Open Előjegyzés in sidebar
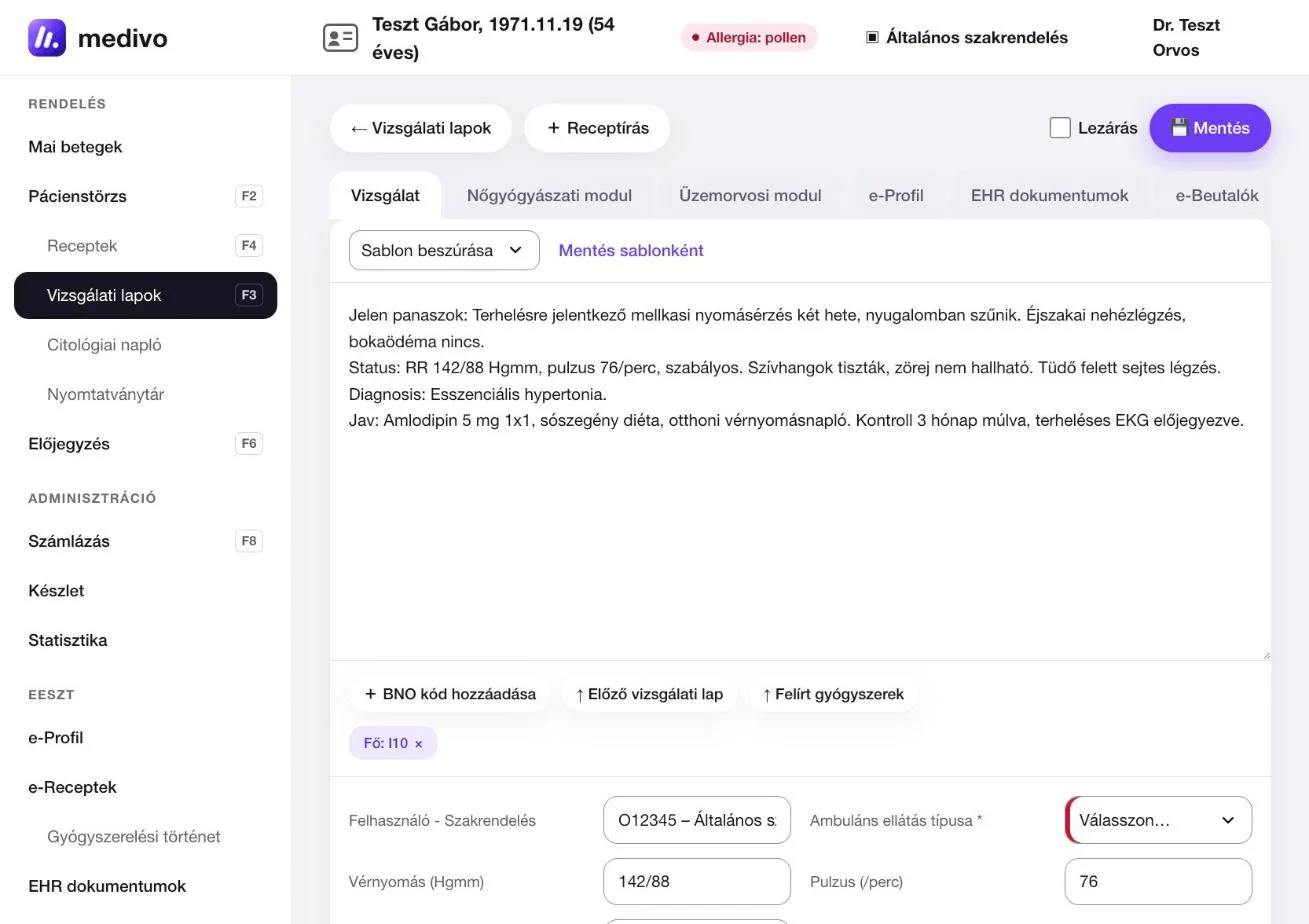Screen dimensions: 1309x924 pyautogui.click(x=145, y=443)
